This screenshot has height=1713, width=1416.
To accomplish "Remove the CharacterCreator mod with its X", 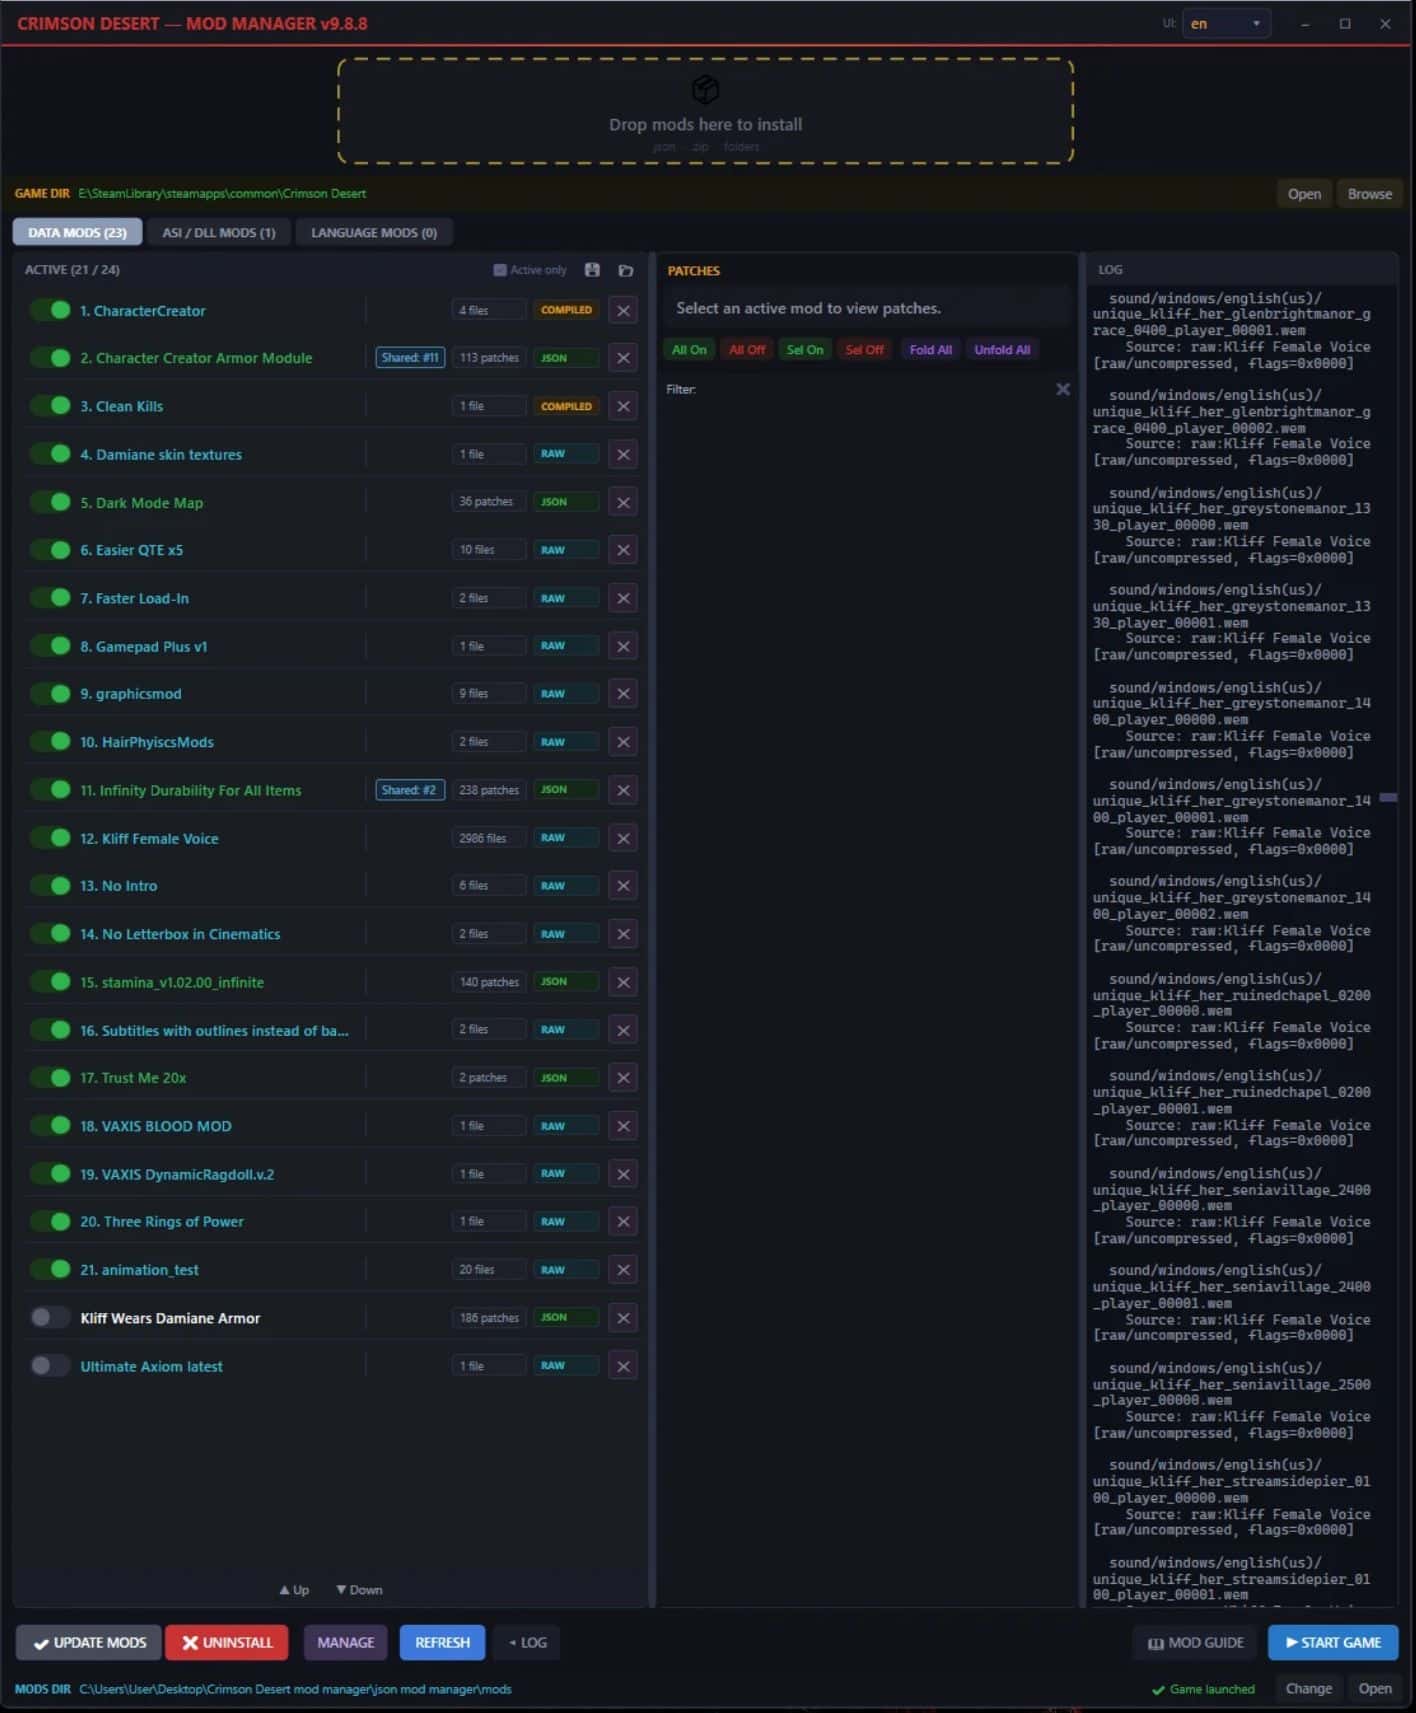I will pos(623,310).
